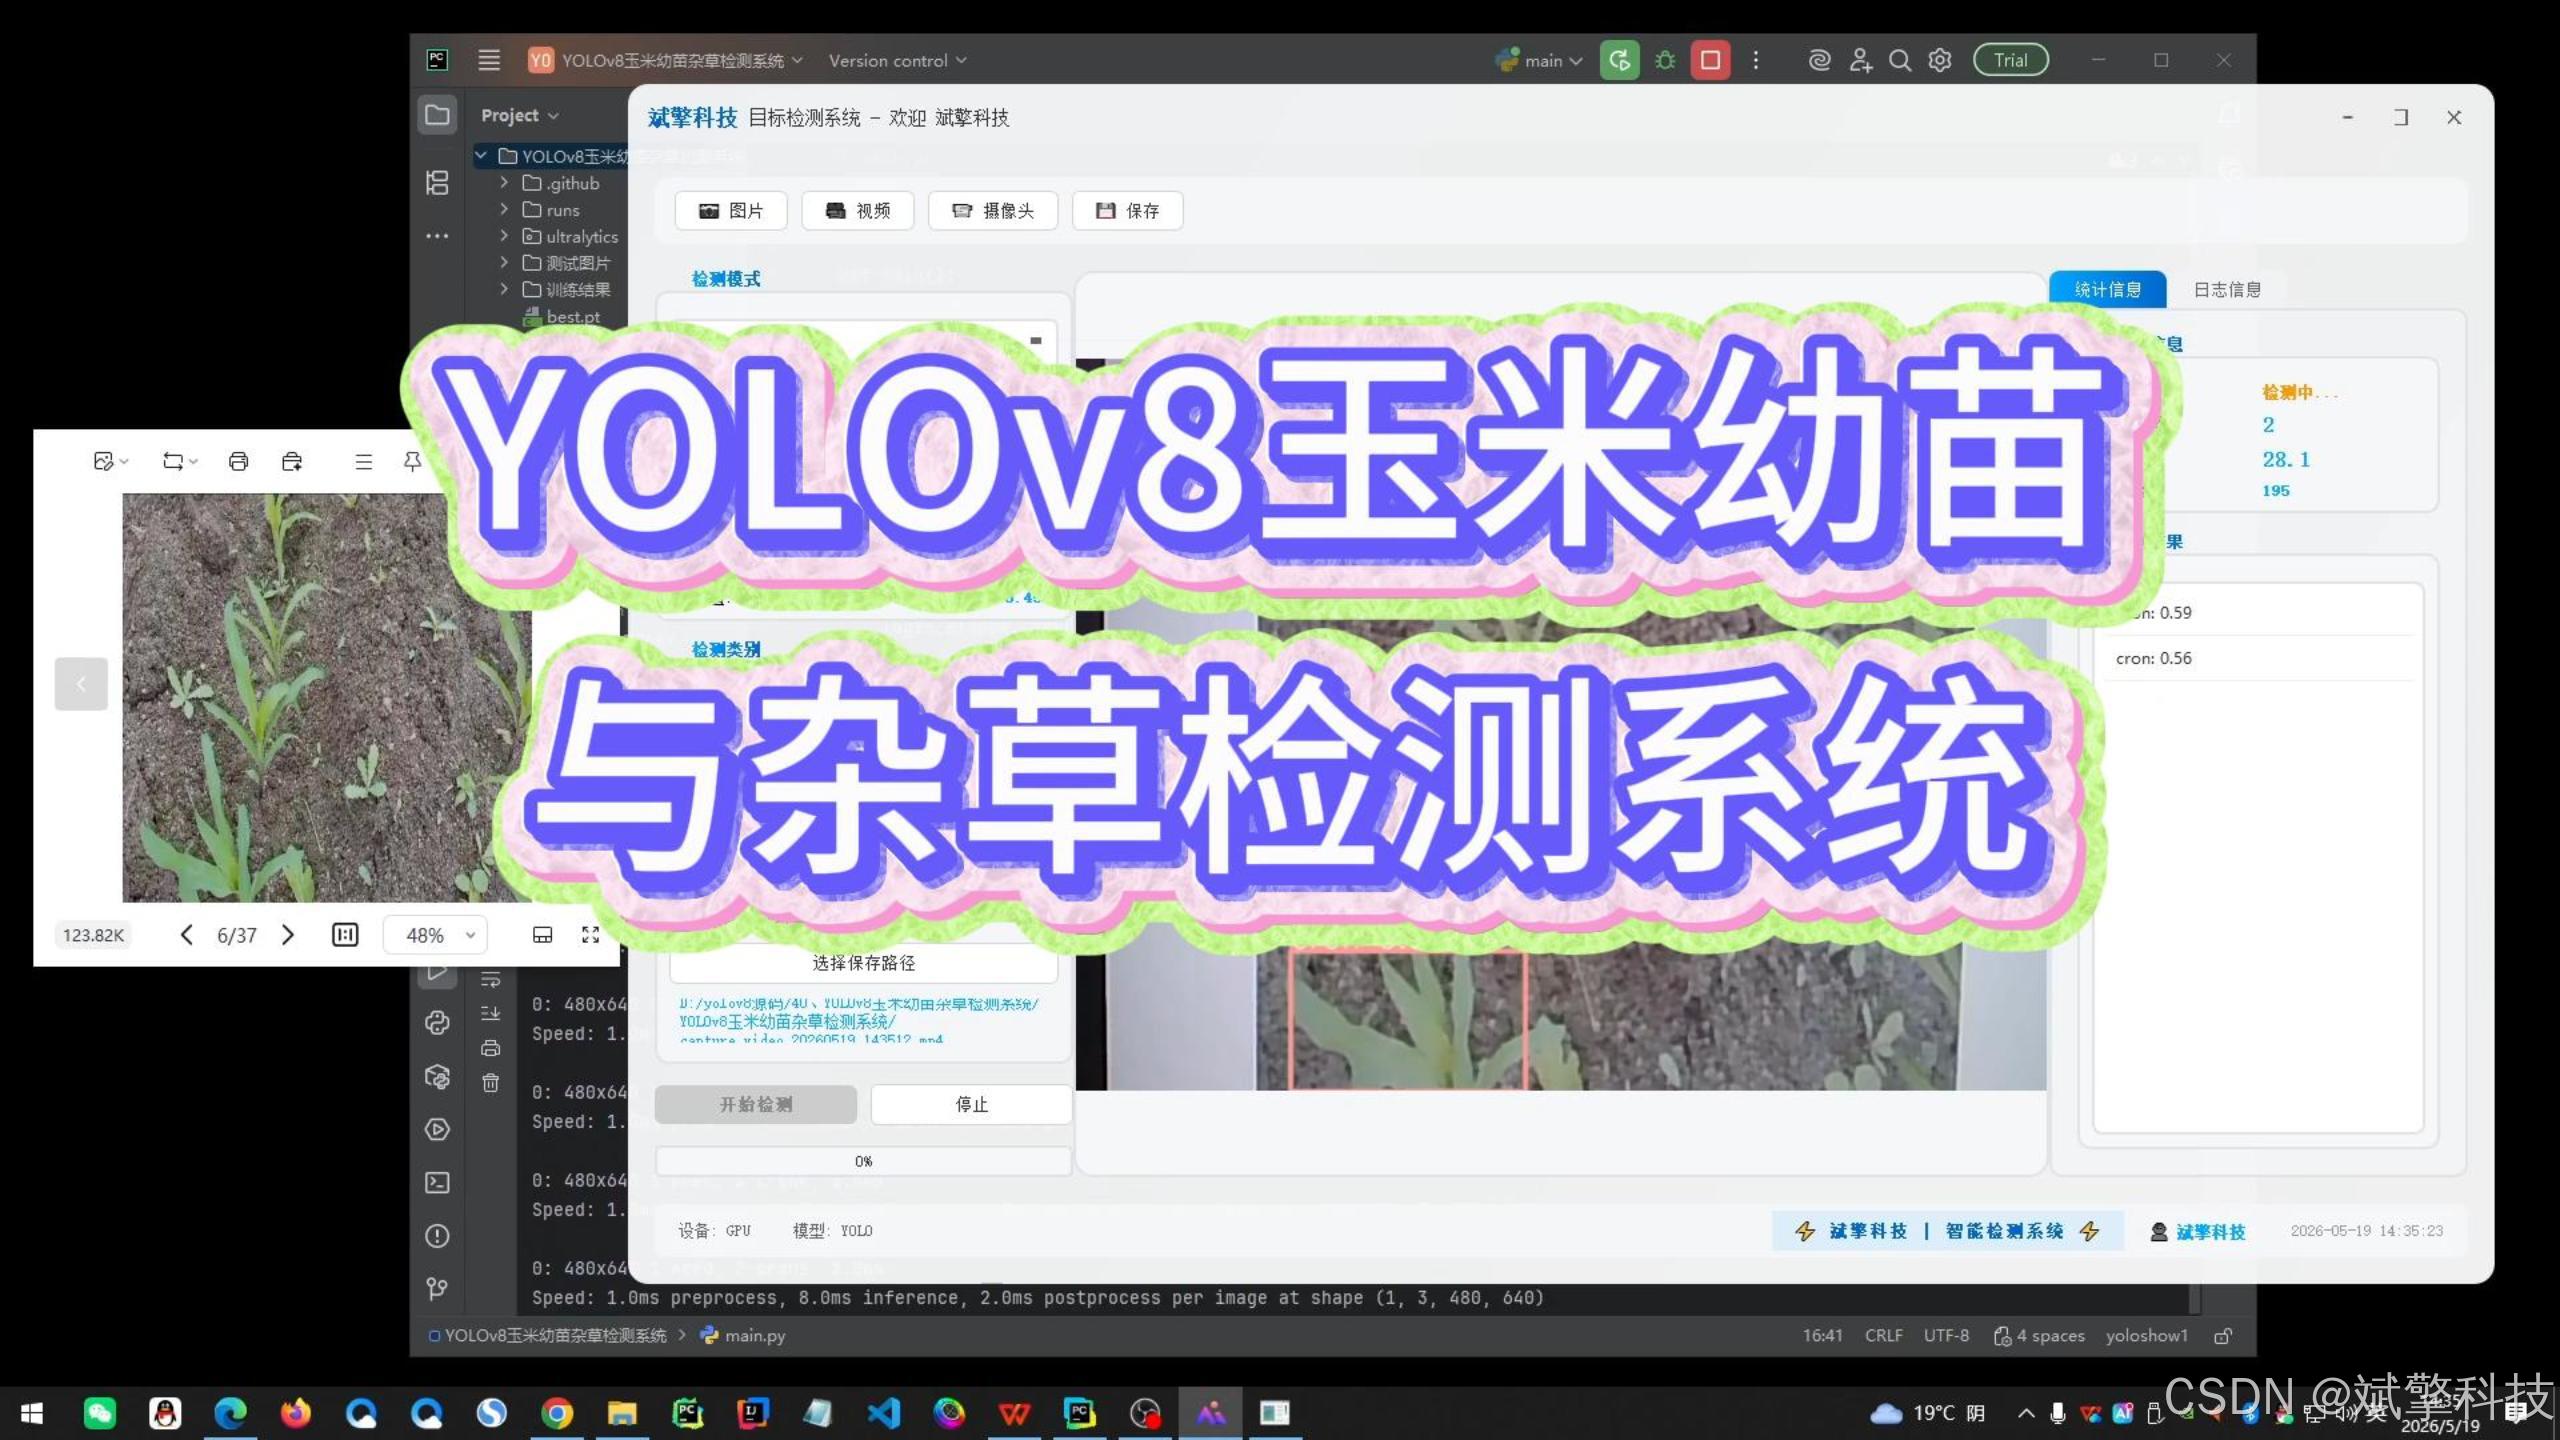Toggle thumbnail strip in image viewer
The height and width of the screenshot is (1440, 2560).
pyautogui.click(x=542, y=935)
